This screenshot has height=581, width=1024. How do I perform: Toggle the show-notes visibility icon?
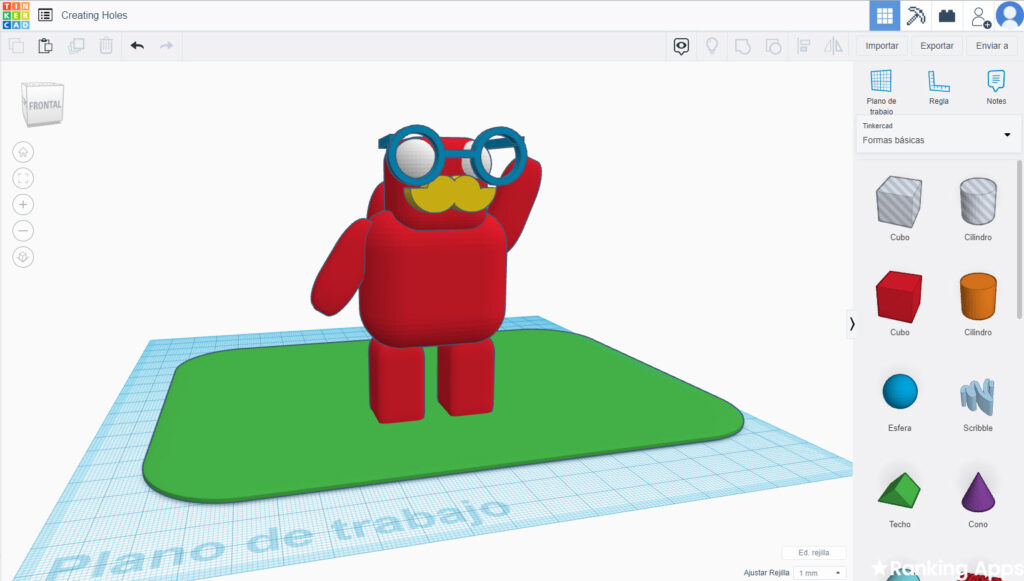682,46
